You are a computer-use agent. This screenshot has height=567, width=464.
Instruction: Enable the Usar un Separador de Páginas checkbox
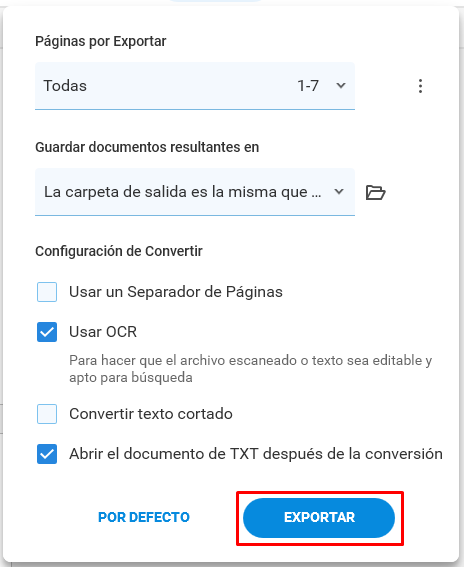(47, 292)
